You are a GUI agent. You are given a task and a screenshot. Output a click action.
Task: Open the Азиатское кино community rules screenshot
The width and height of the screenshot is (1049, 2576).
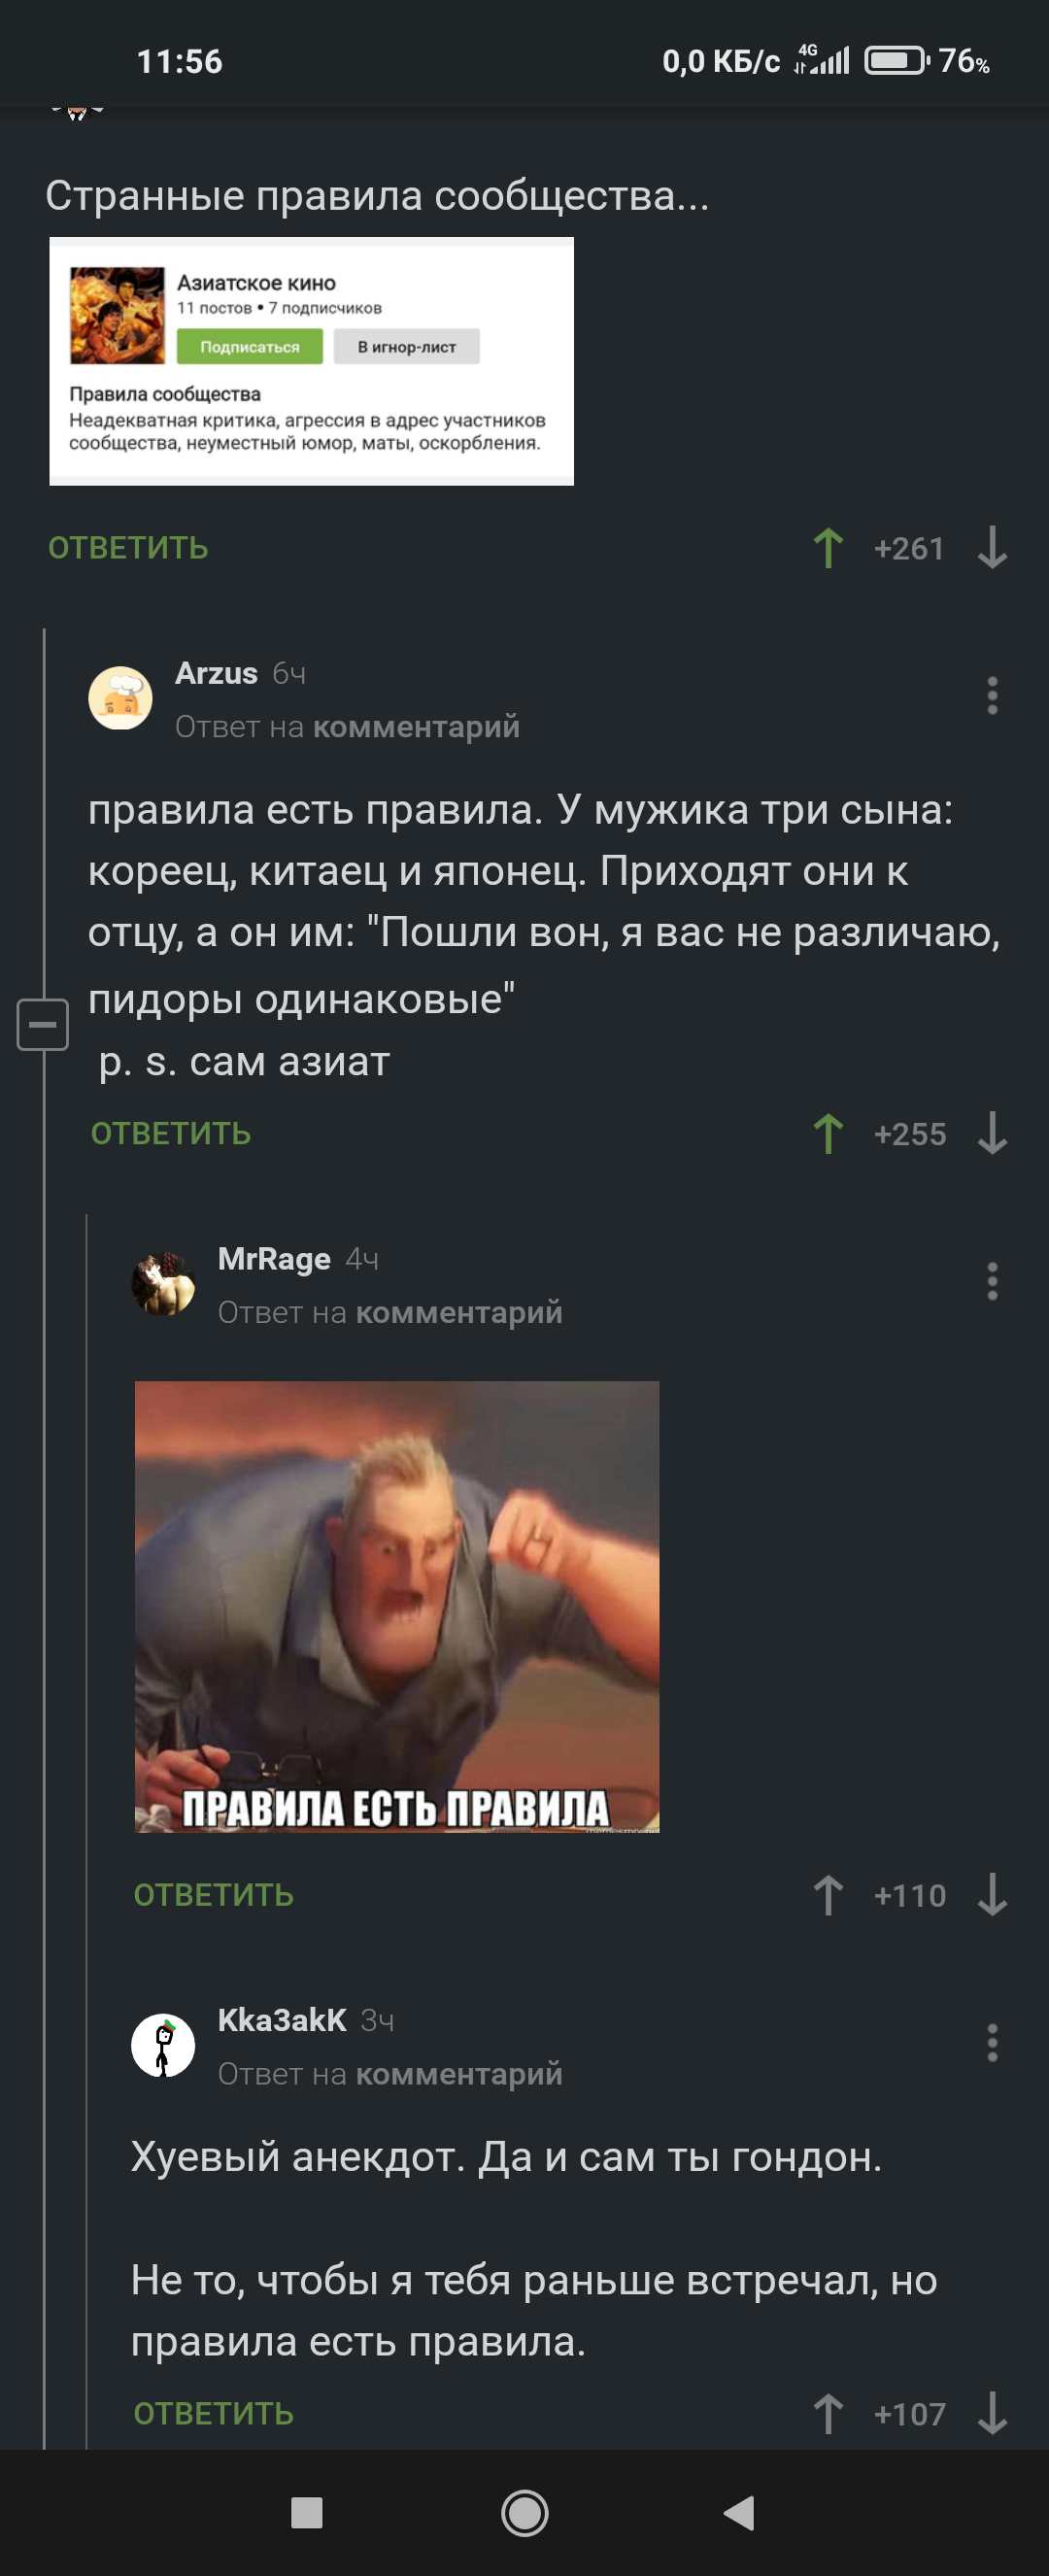[311, 361]
